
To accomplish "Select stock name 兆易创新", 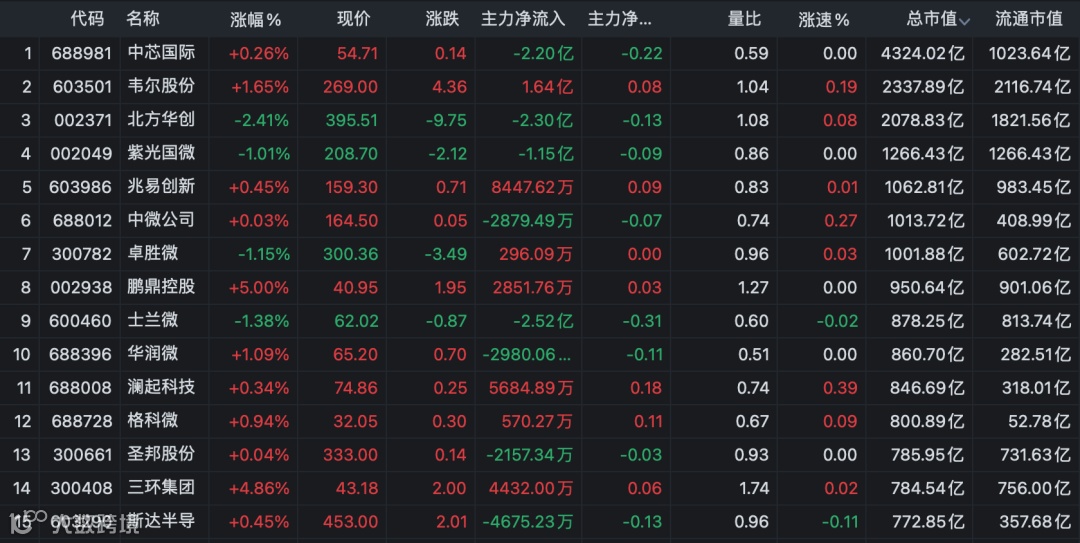I will pyautogui.click(x=161, y=187).
